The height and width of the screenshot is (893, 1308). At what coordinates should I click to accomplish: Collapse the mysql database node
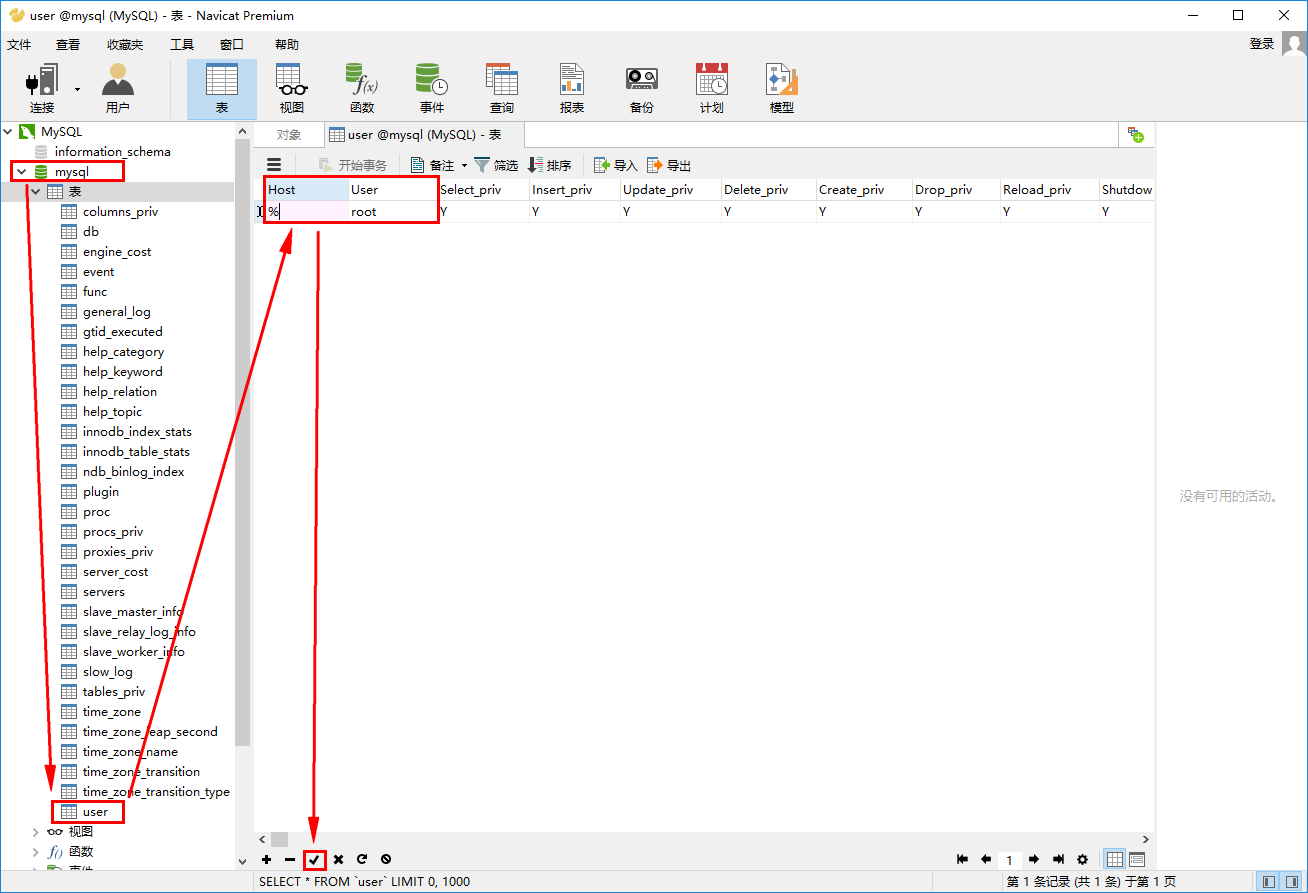click(x=21, y=171)
